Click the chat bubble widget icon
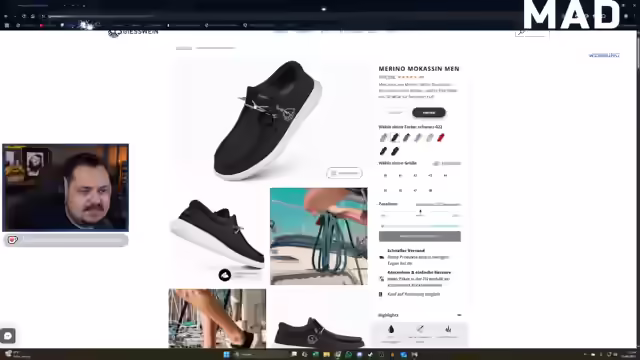The width and height of the screenshot is (640, 360). coord(8,336)
